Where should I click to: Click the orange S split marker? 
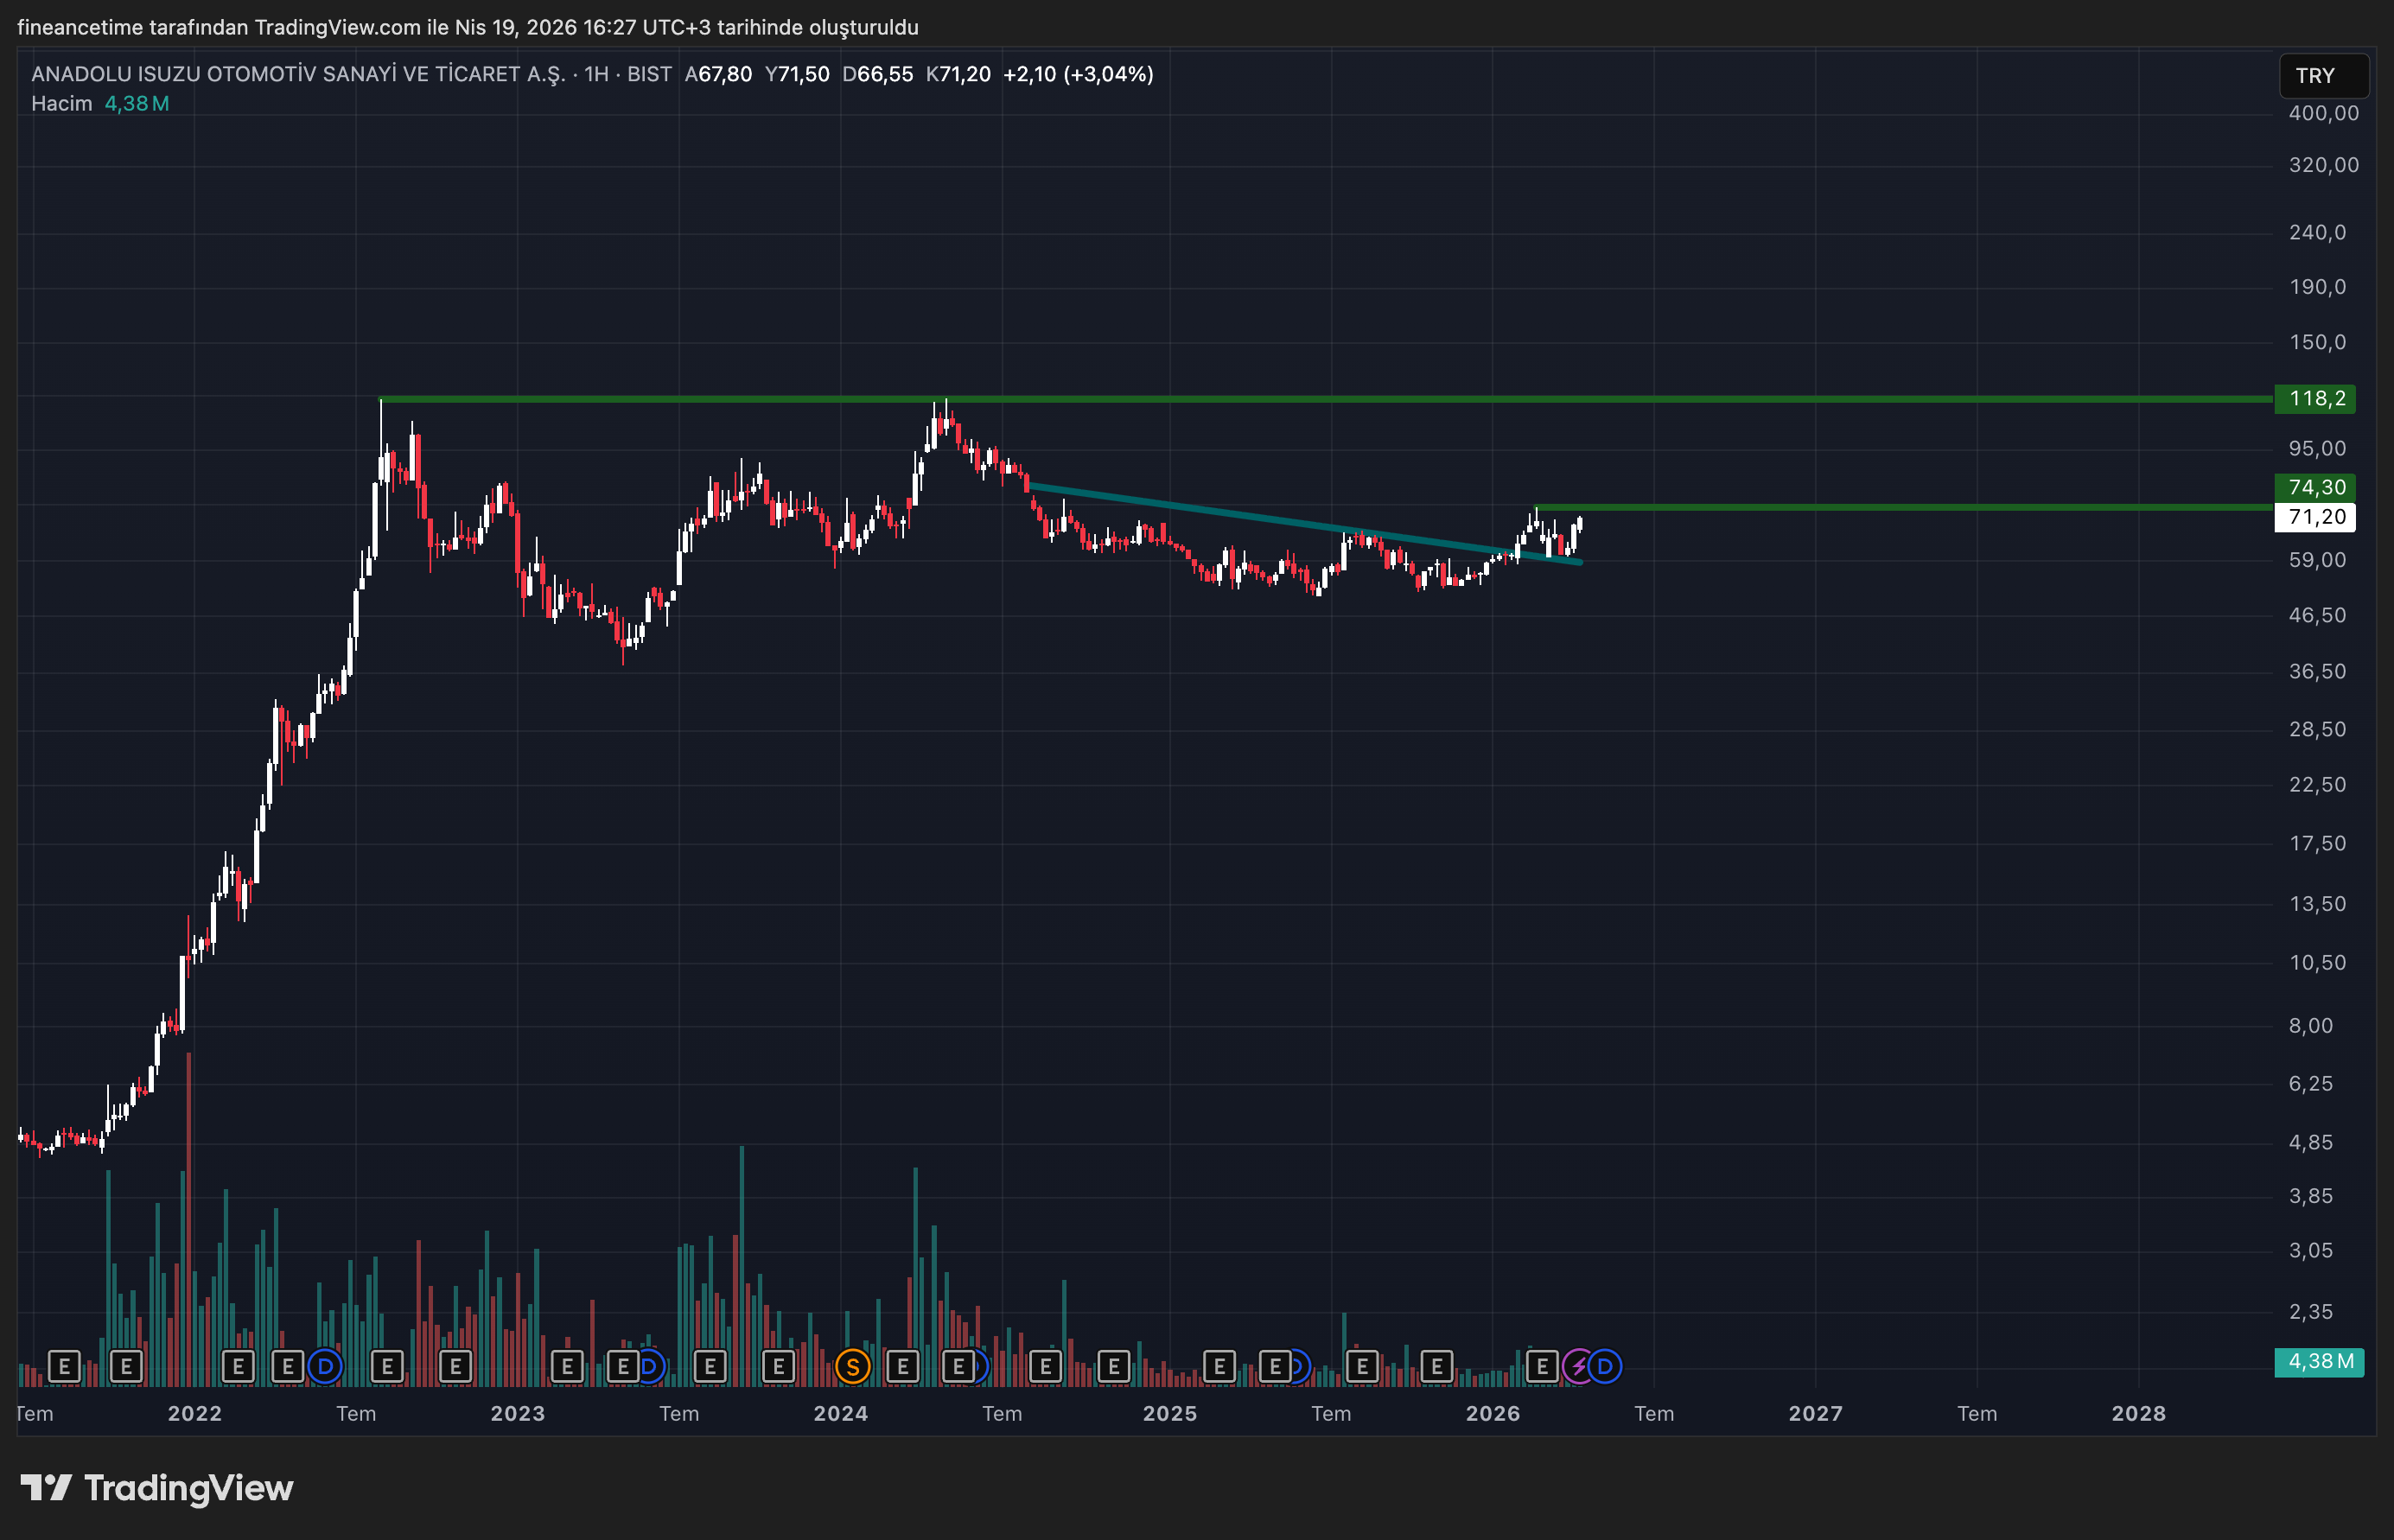(852, 1366)
